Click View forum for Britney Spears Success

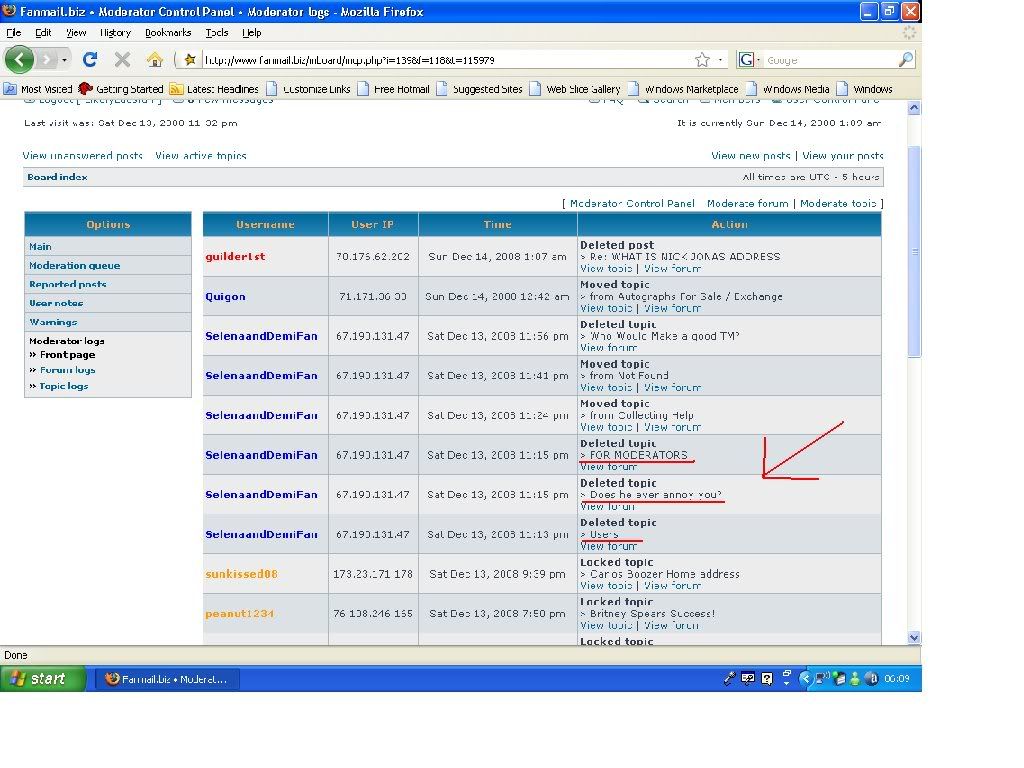672,626
